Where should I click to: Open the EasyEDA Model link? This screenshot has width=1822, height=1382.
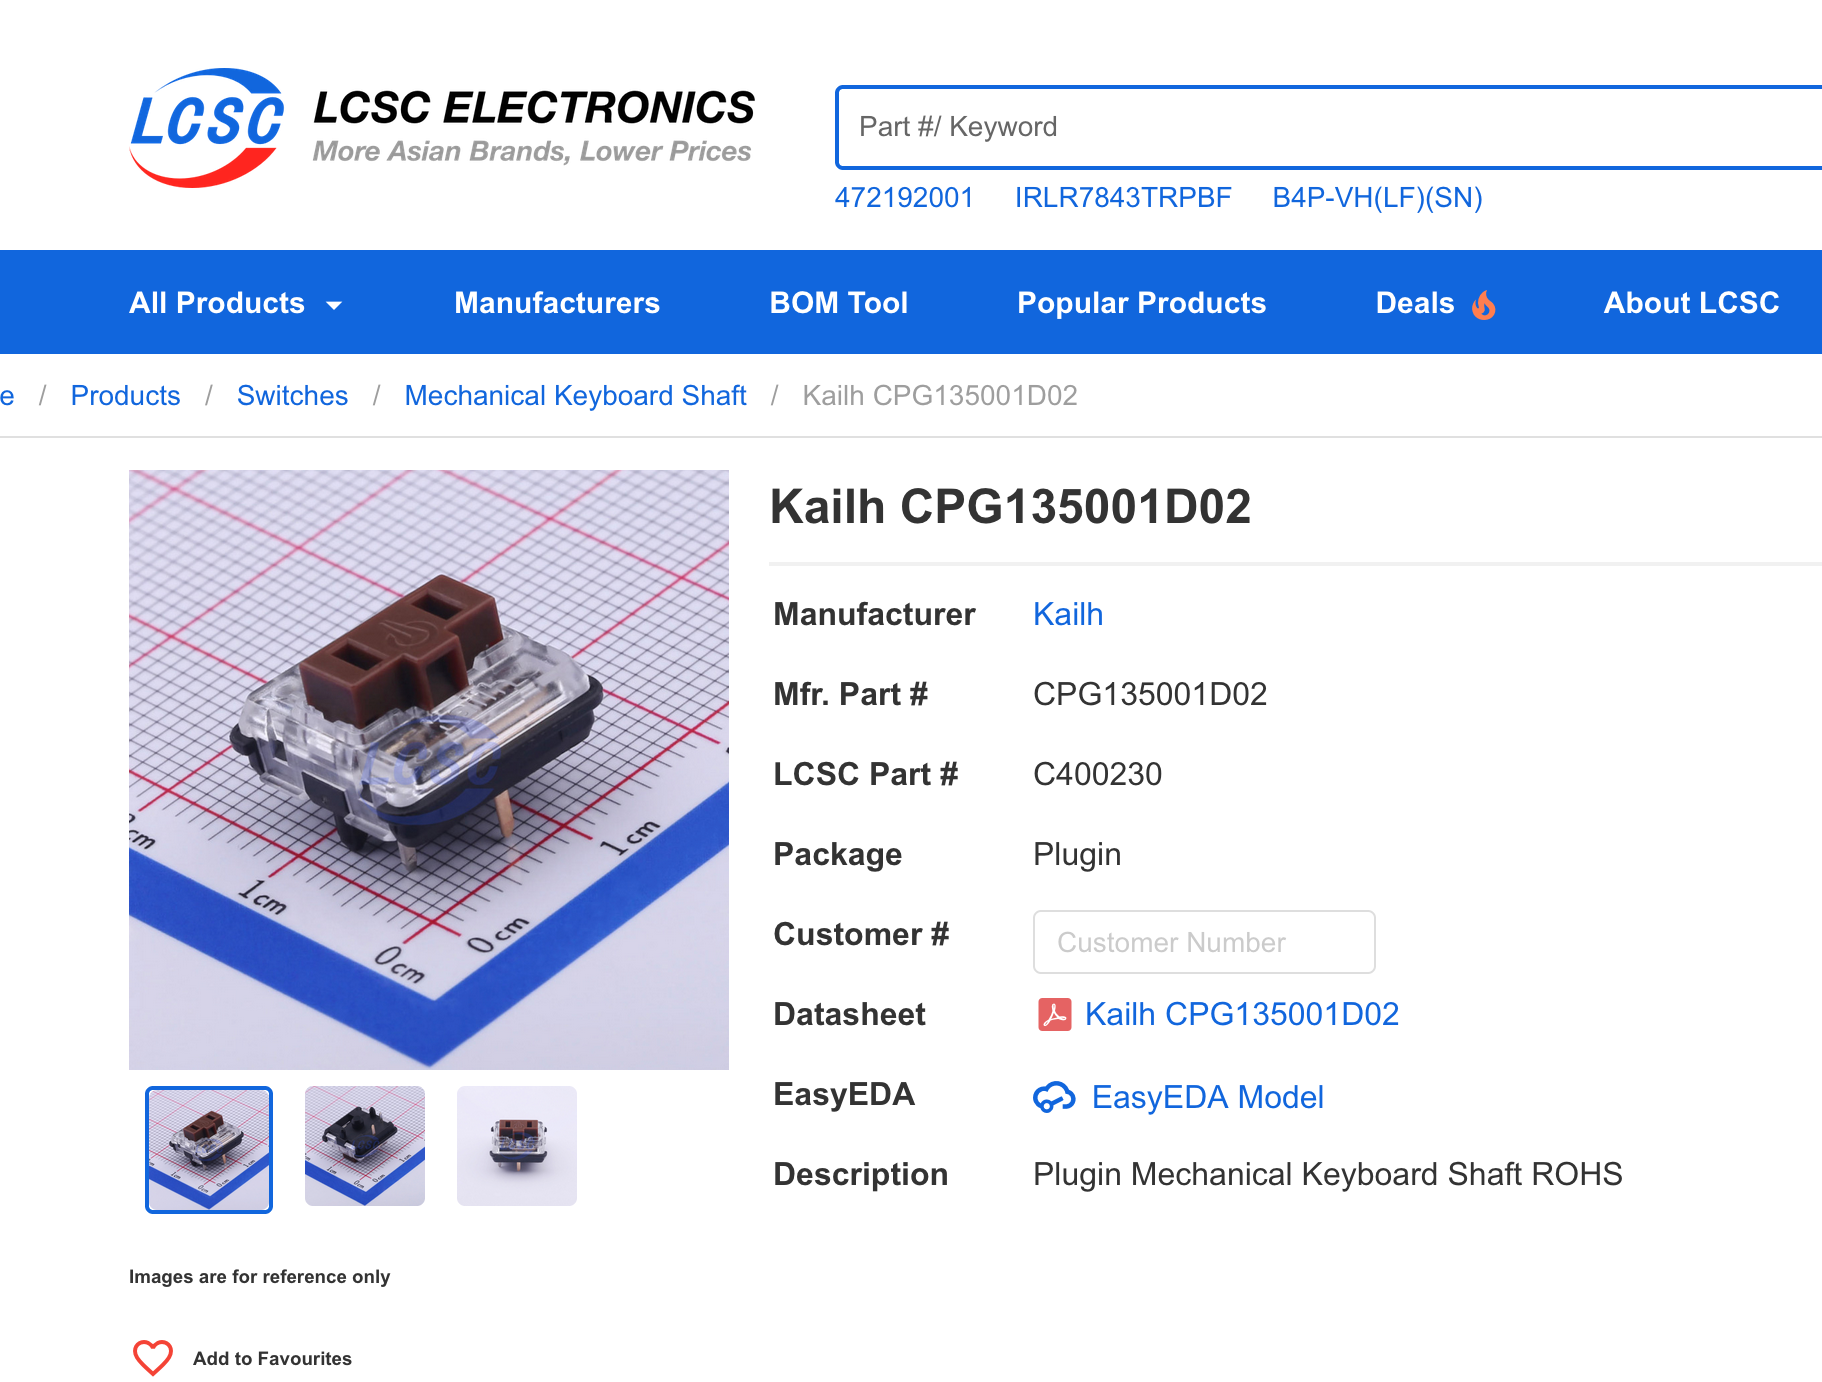pos(1207,1097)
